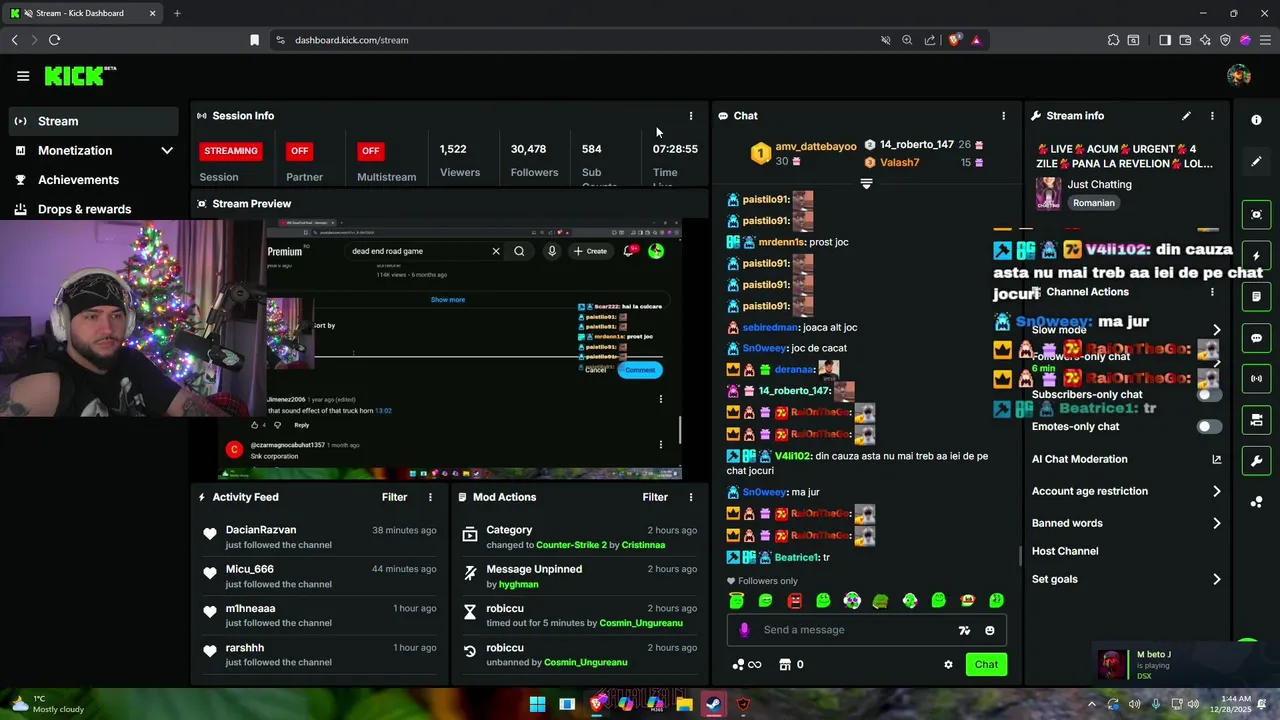Click the green Chat send button
This screenshot has width=1280, height=720.
tap(986, 664)
